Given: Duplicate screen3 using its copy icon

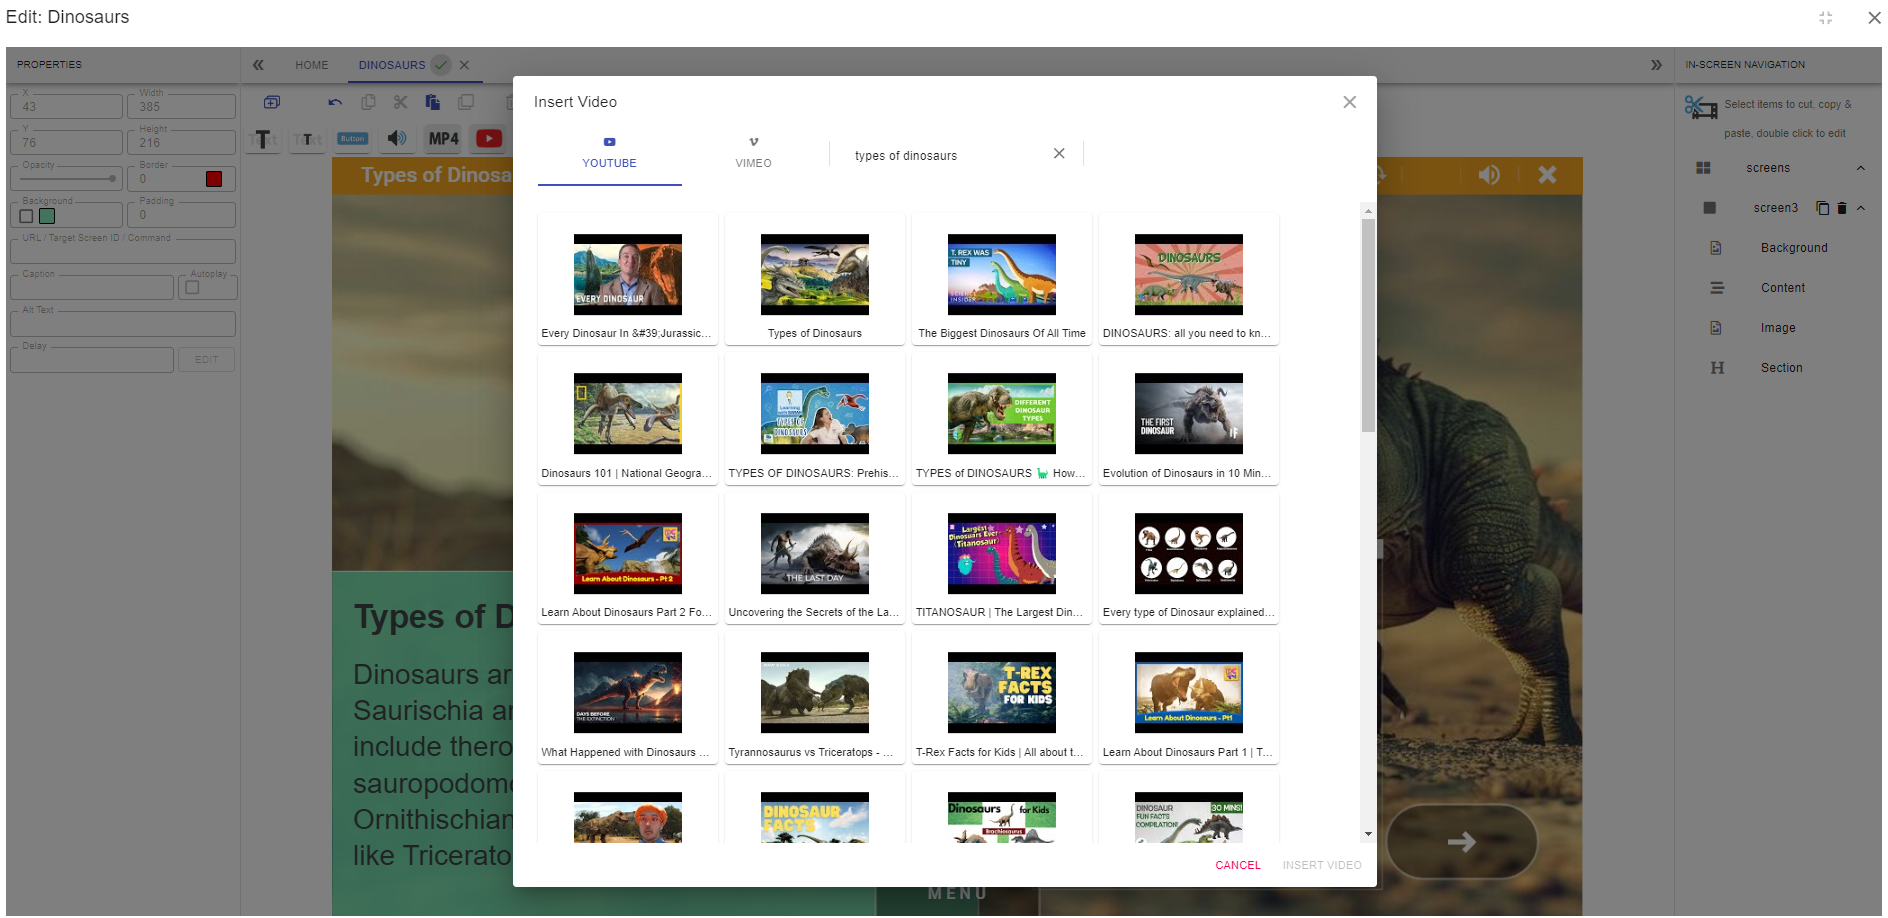Looking at the screenshot, I should pyautogui.click(x=1822, y=208).
